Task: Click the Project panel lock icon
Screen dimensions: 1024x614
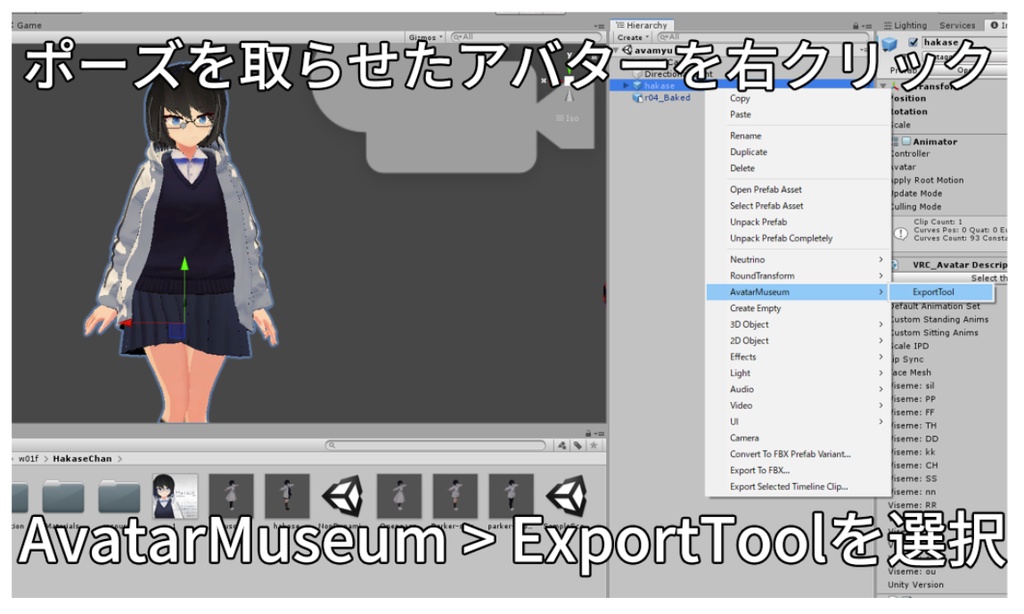Action: coord(588,433)
